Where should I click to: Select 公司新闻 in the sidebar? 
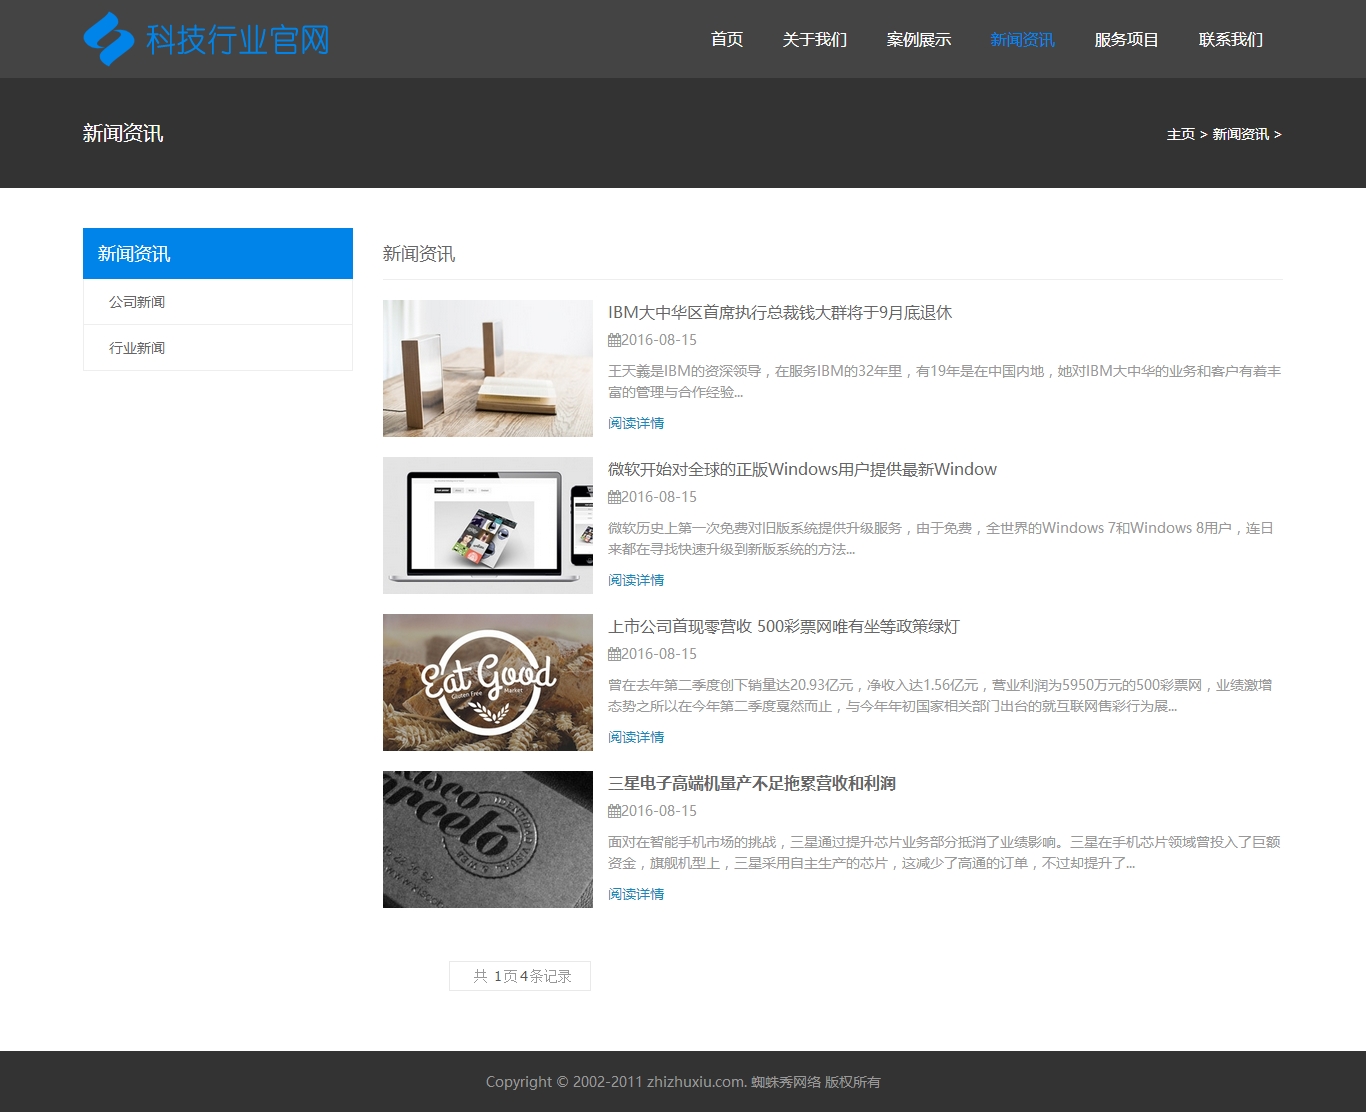(x=137, y=302)
